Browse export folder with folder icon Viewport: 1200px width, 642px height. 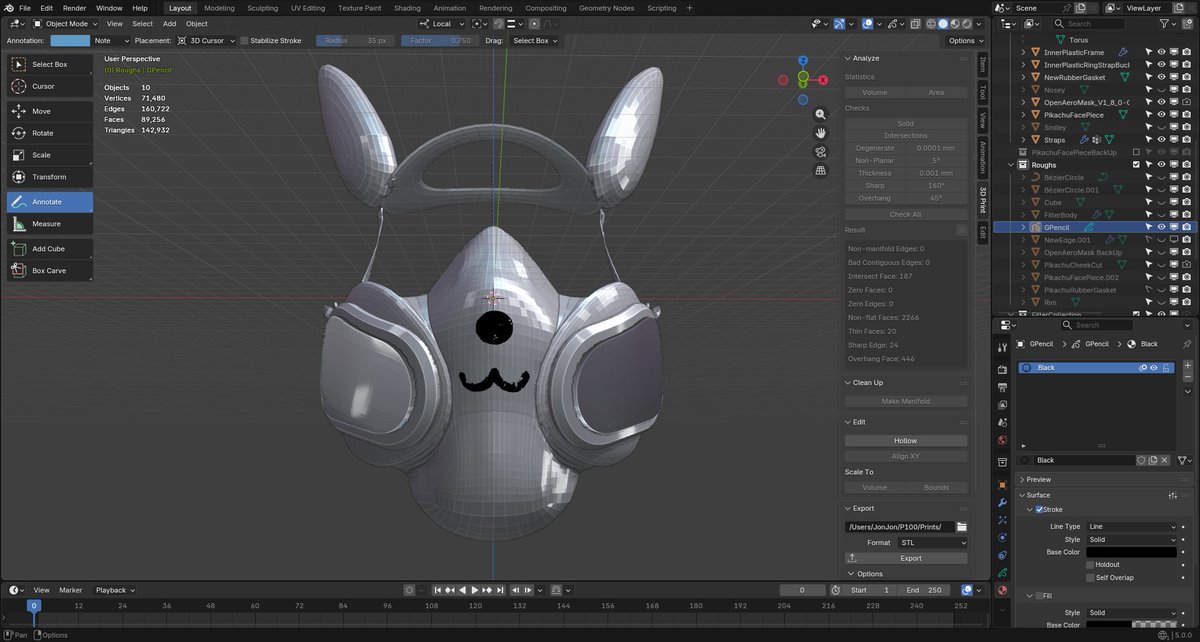[x=961, y=527]
